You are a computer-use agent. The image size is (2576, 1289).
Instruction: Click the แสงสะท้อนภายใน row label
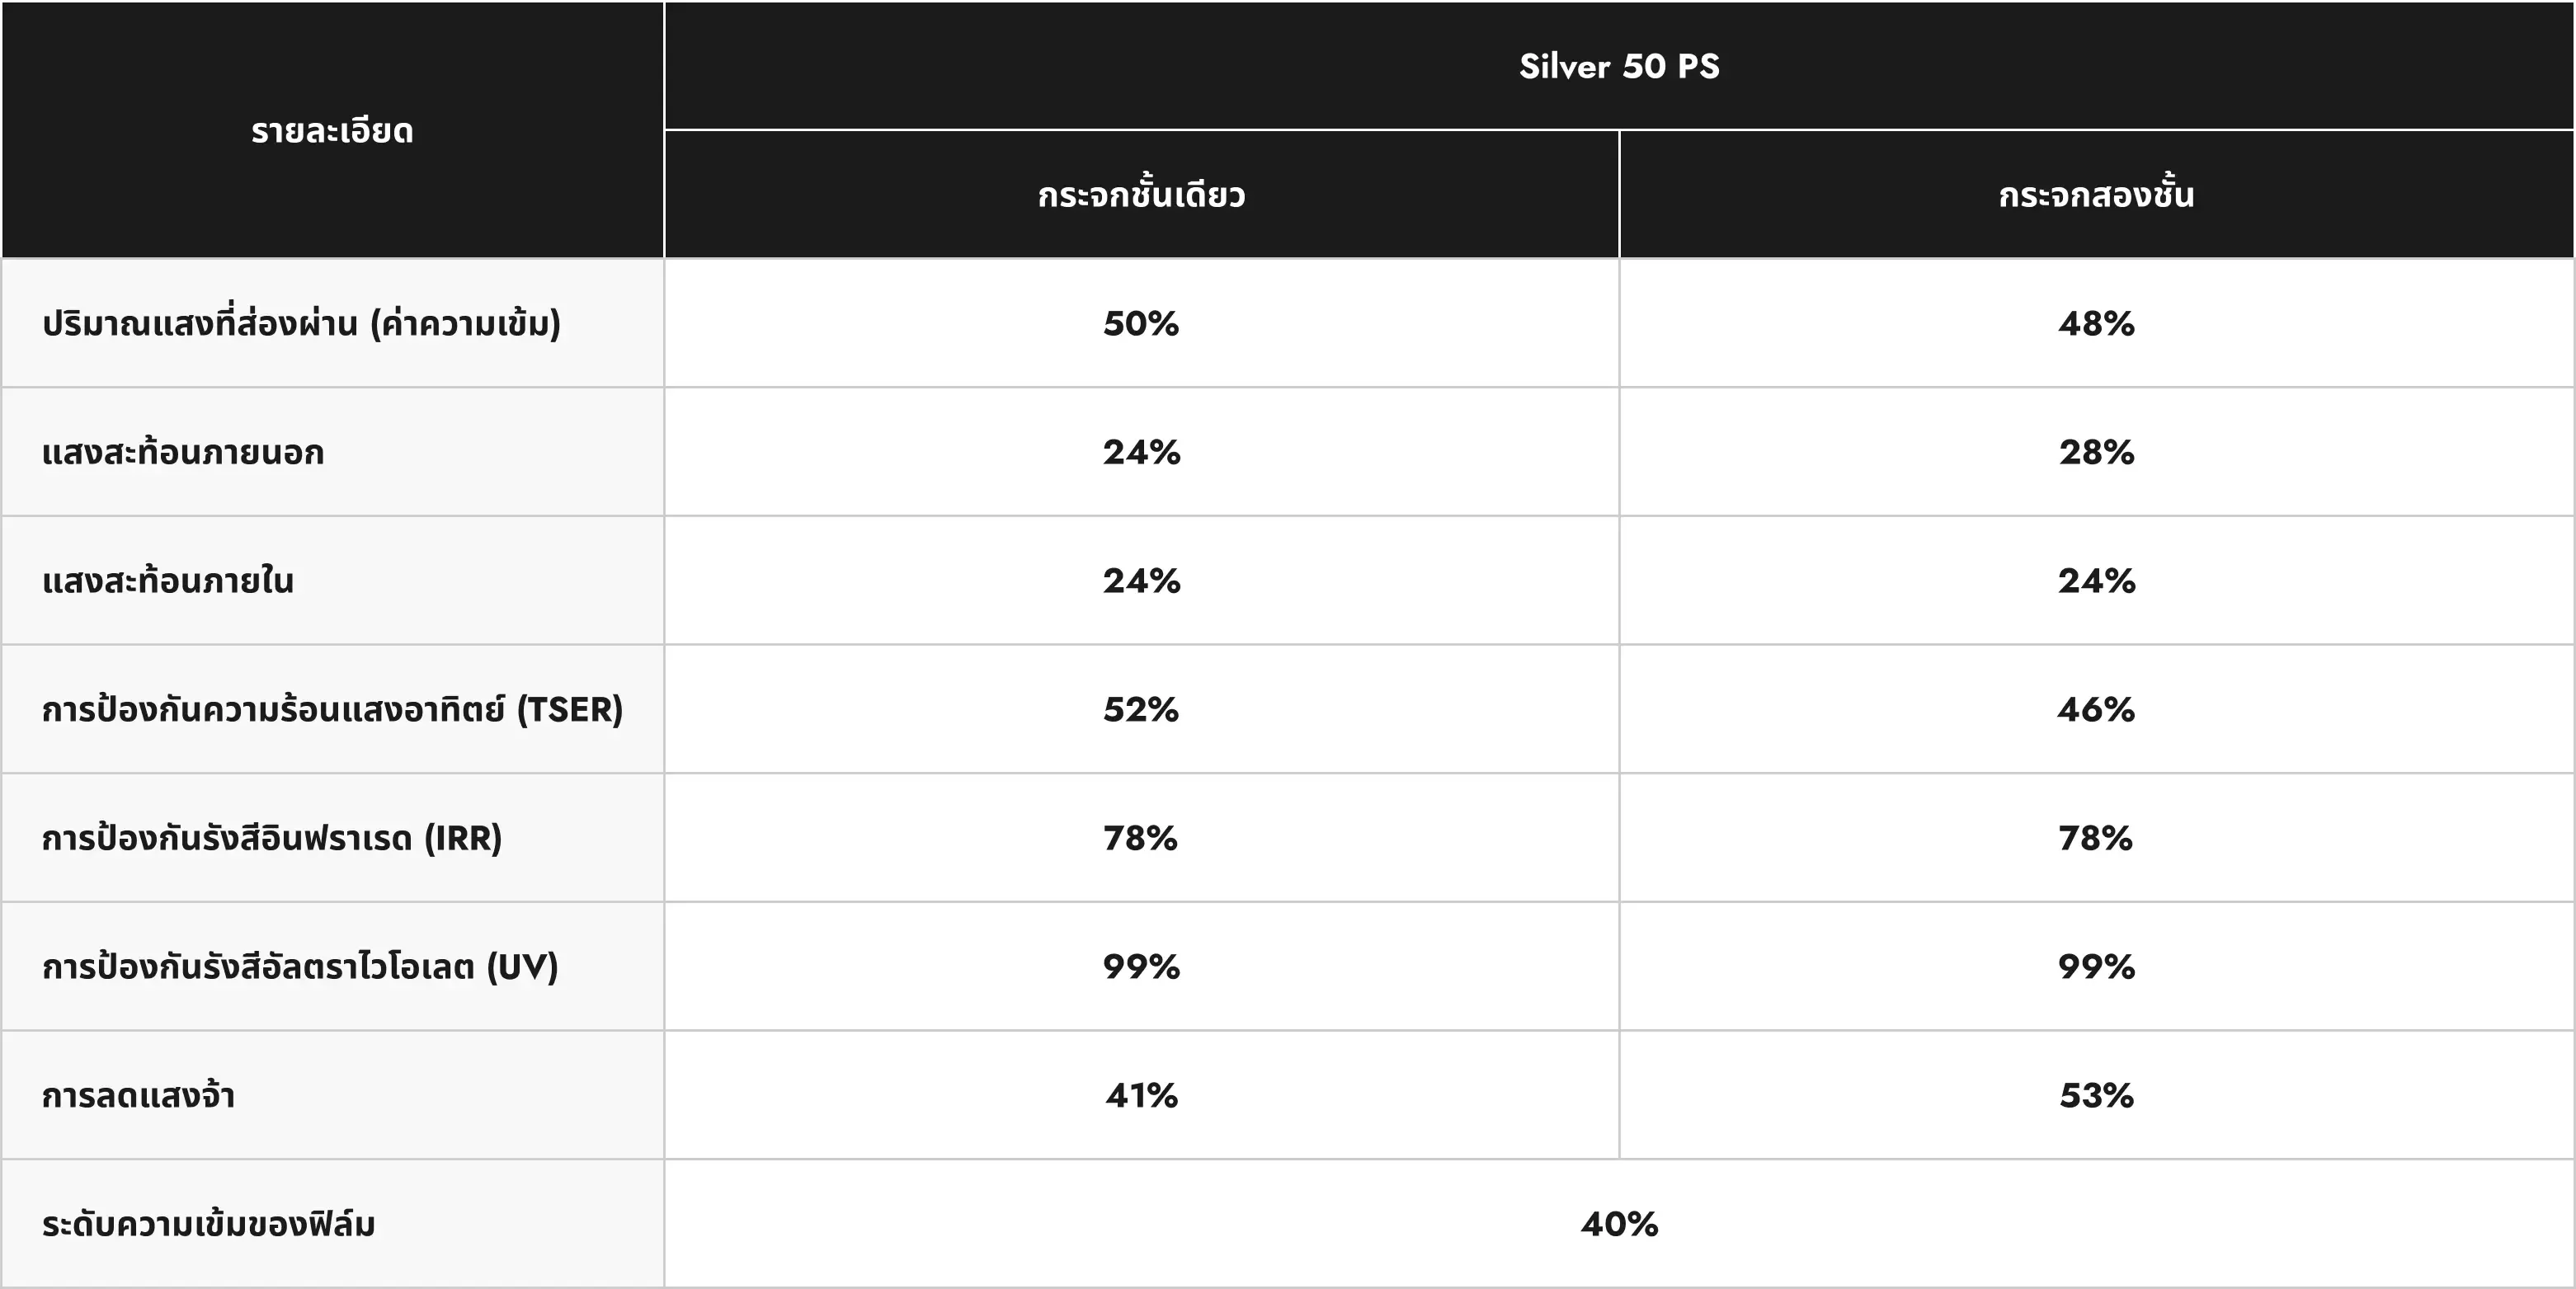click(168, 580)
